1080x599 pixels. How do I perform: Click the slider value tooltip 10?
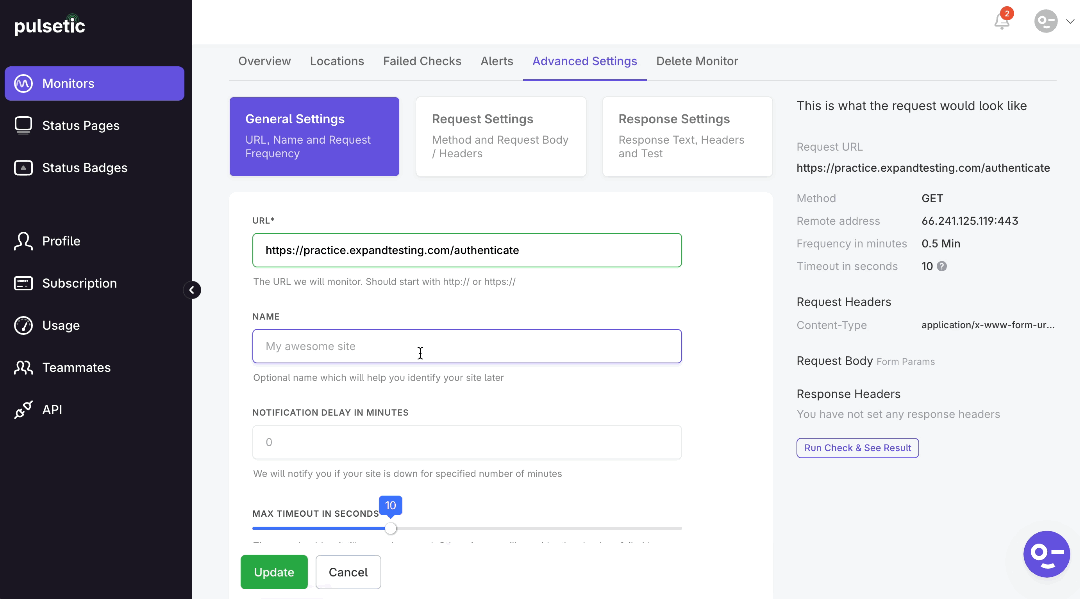point(391,505)
